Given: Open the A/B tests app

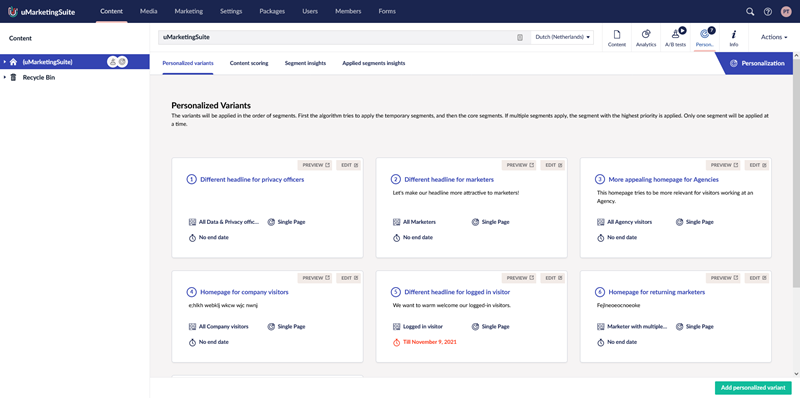Looking at the screenshot, I should coord(676,38).
